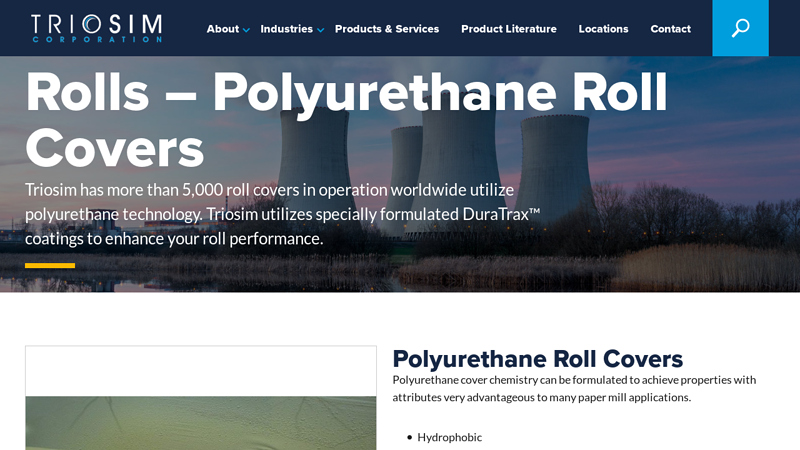This screenshot has width=800, height=450.
Task: Click the hero title 'Rolls – Polyurethane Roll Covers'
Action: [346, 120]
